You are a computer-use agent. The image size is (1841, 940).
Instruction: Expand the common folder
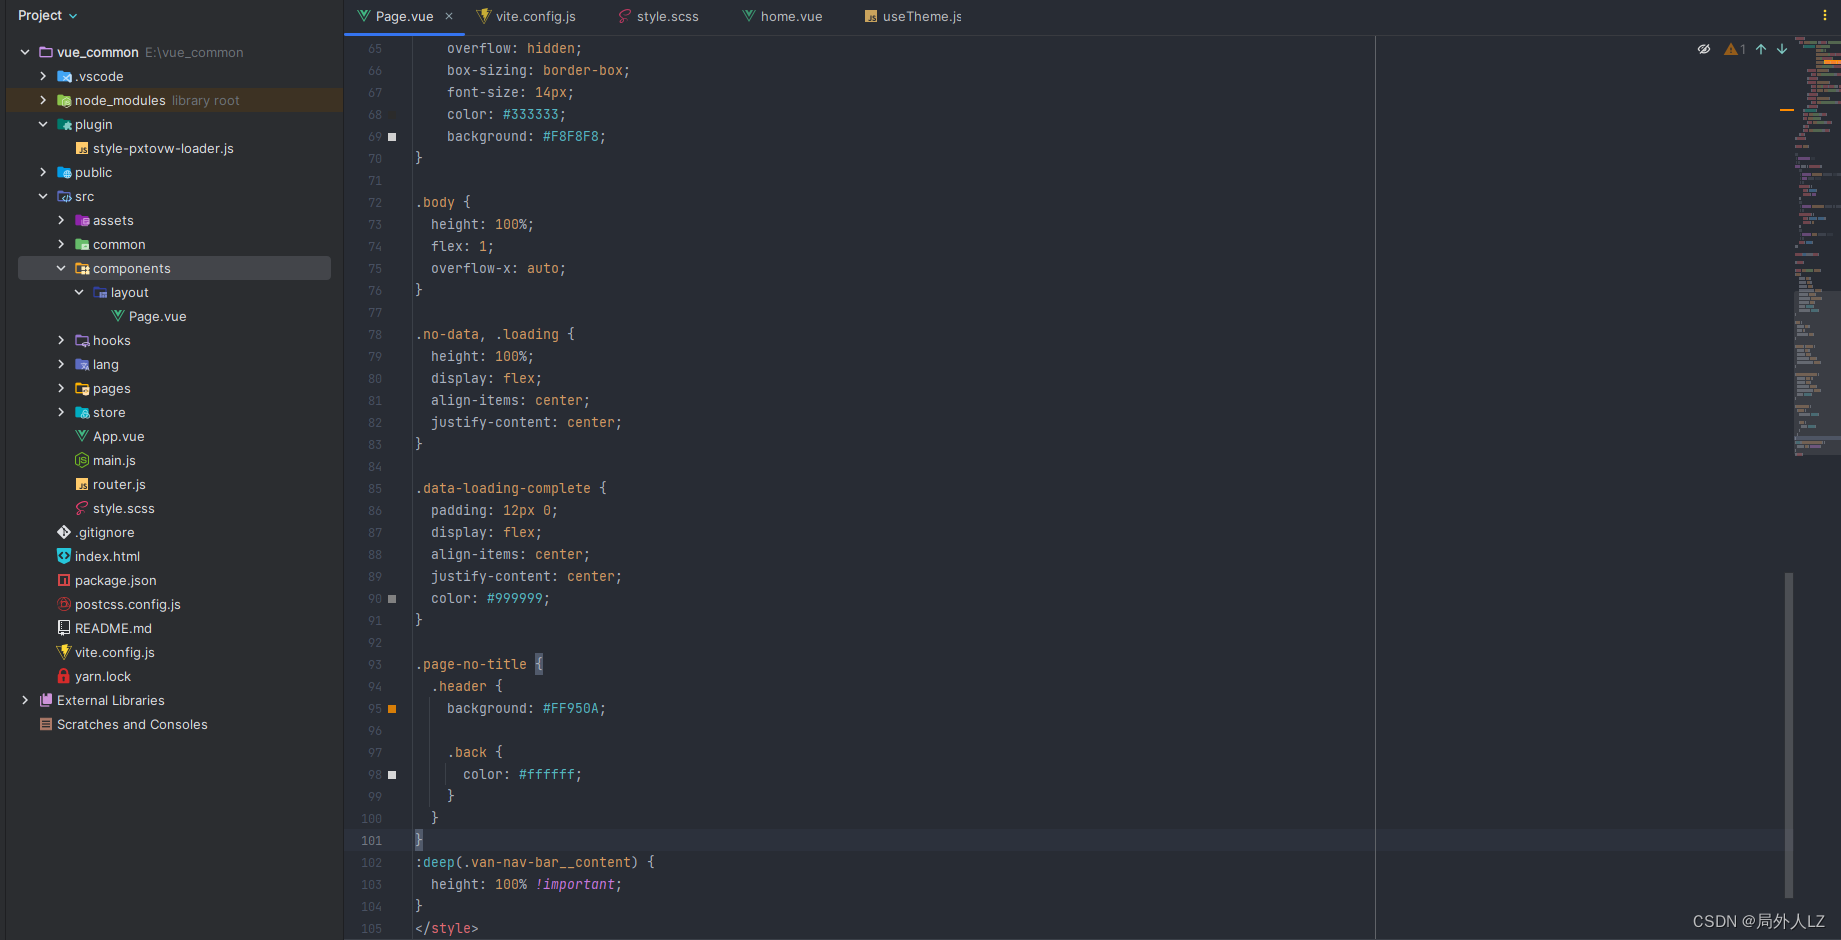(61, 244)
